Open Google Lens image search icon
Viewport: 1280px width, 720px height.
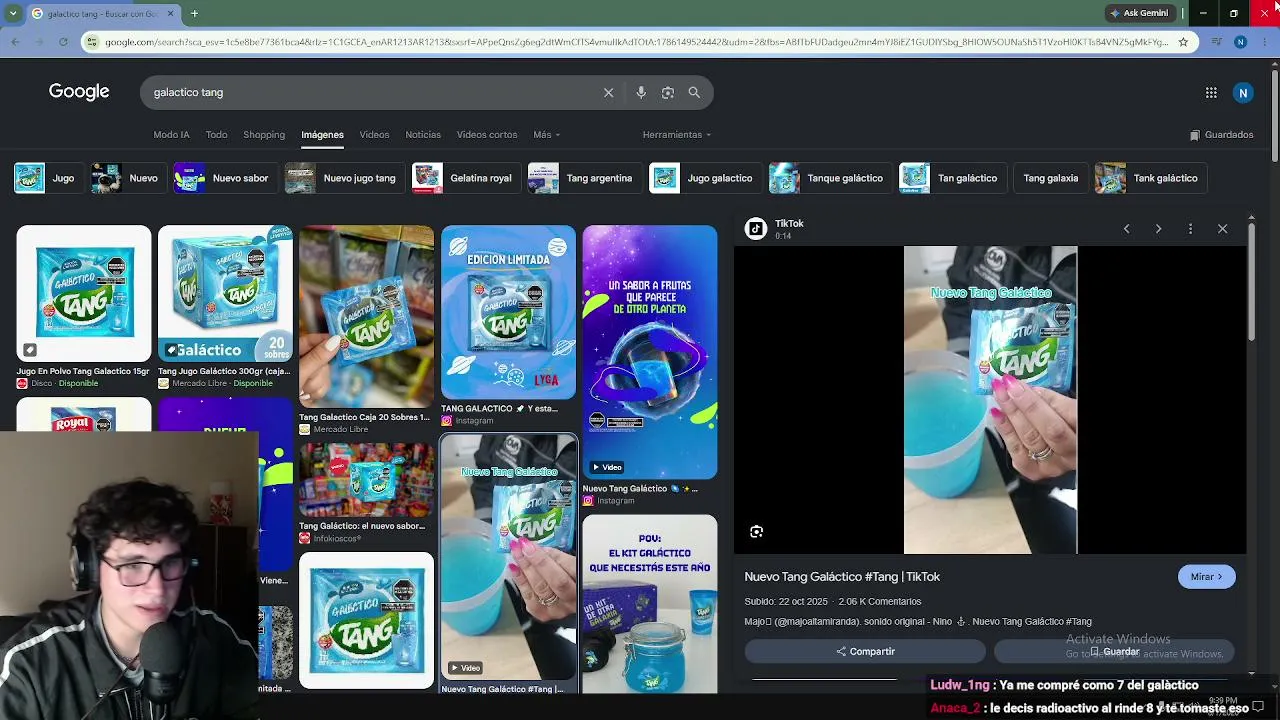(668, 92)
